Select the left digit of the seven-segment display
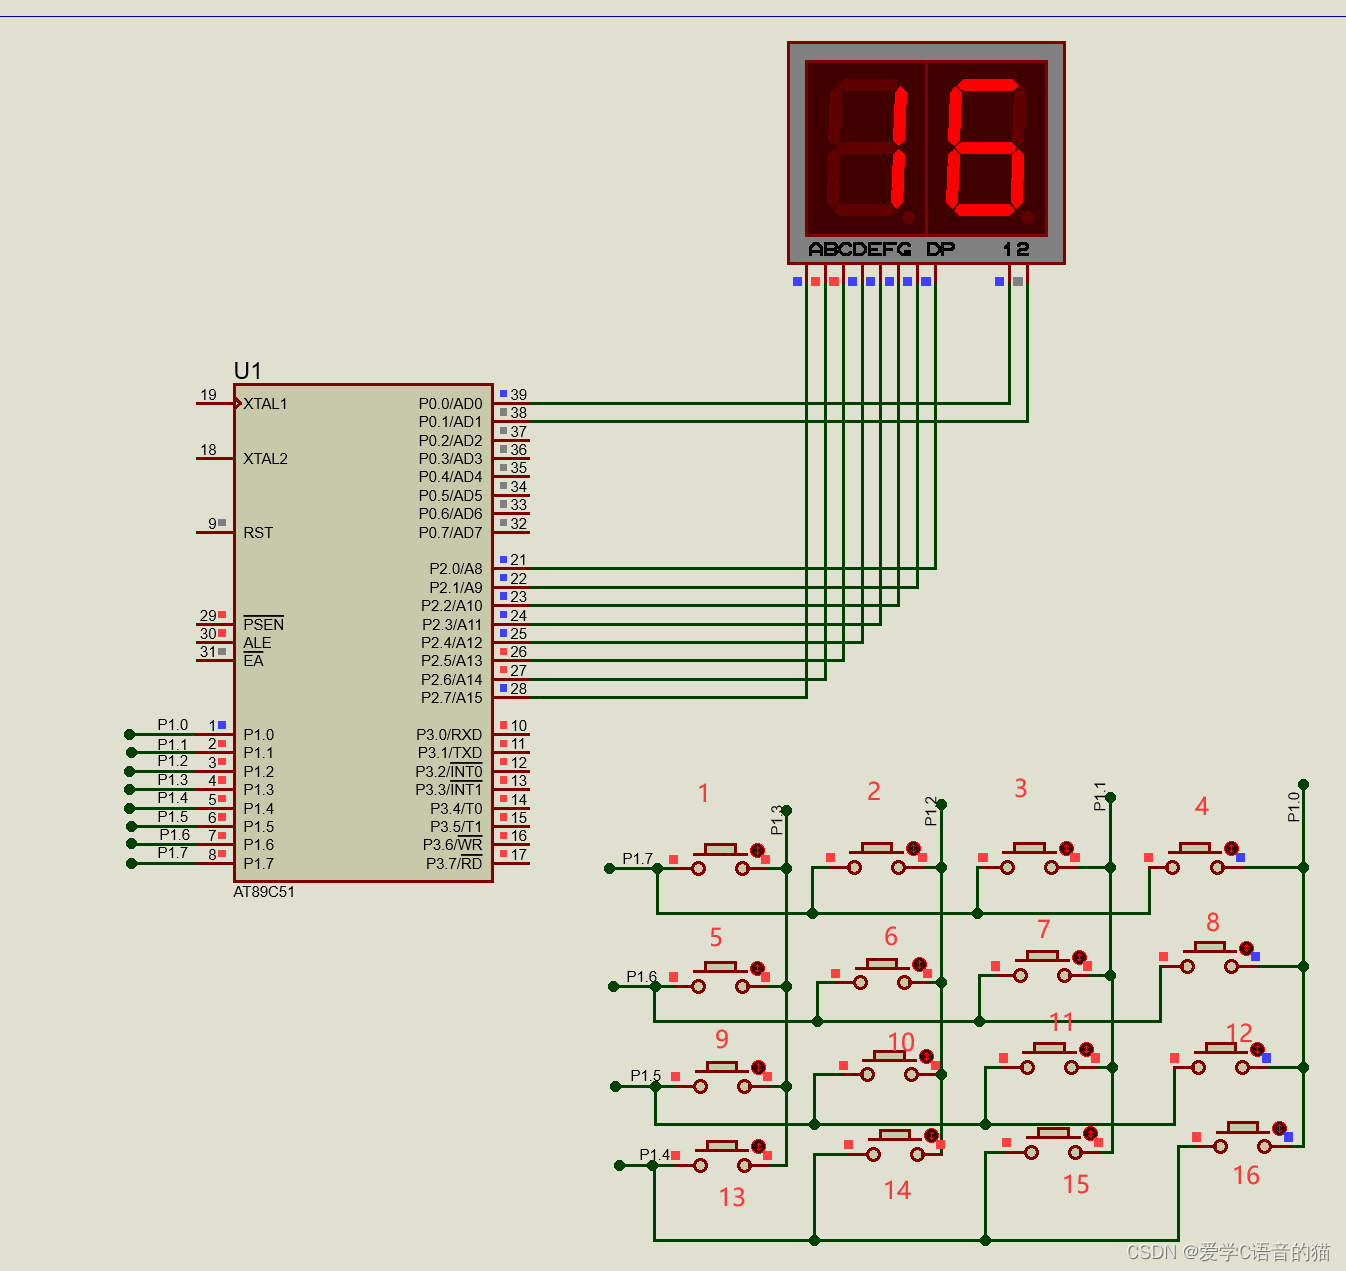 coord(866,149)
